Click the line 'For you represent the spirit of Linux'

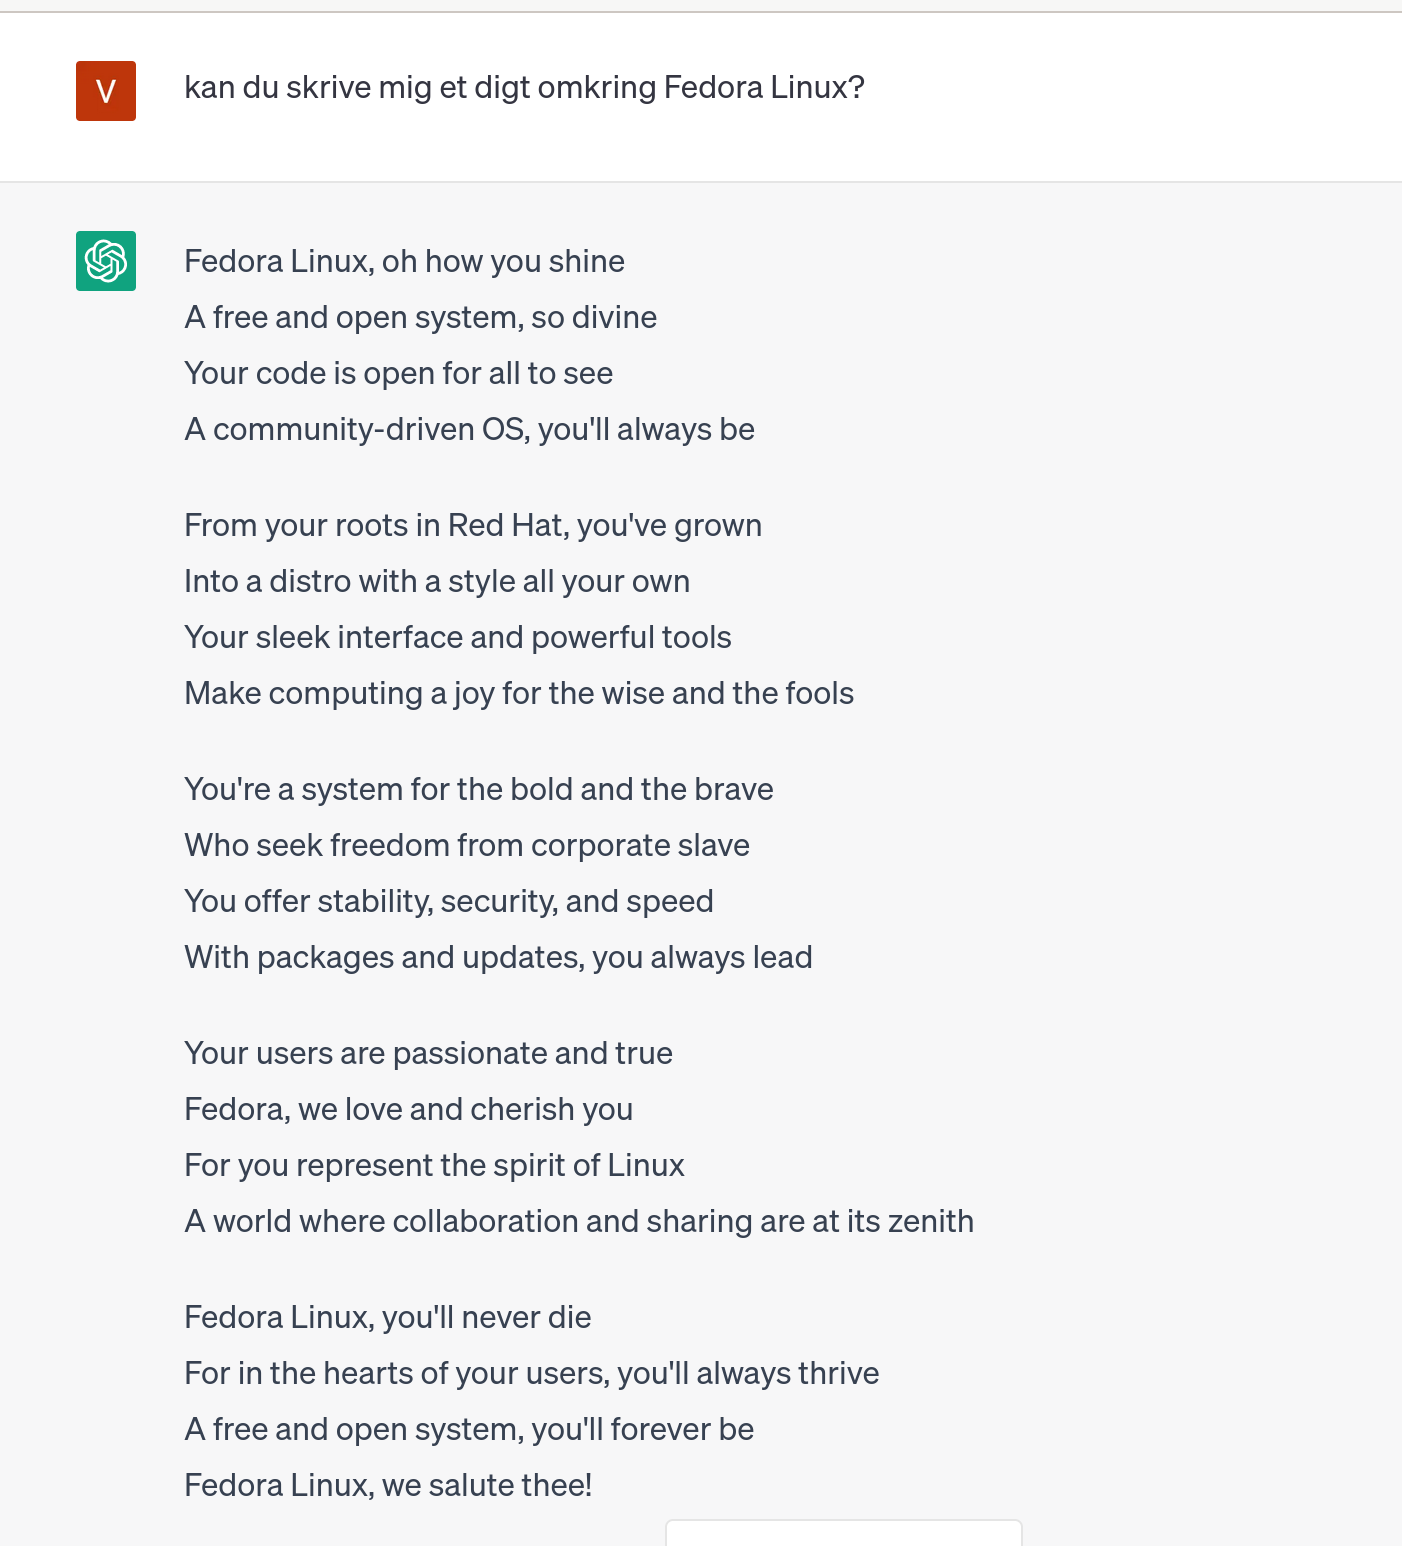click(x=434, y=1165)
